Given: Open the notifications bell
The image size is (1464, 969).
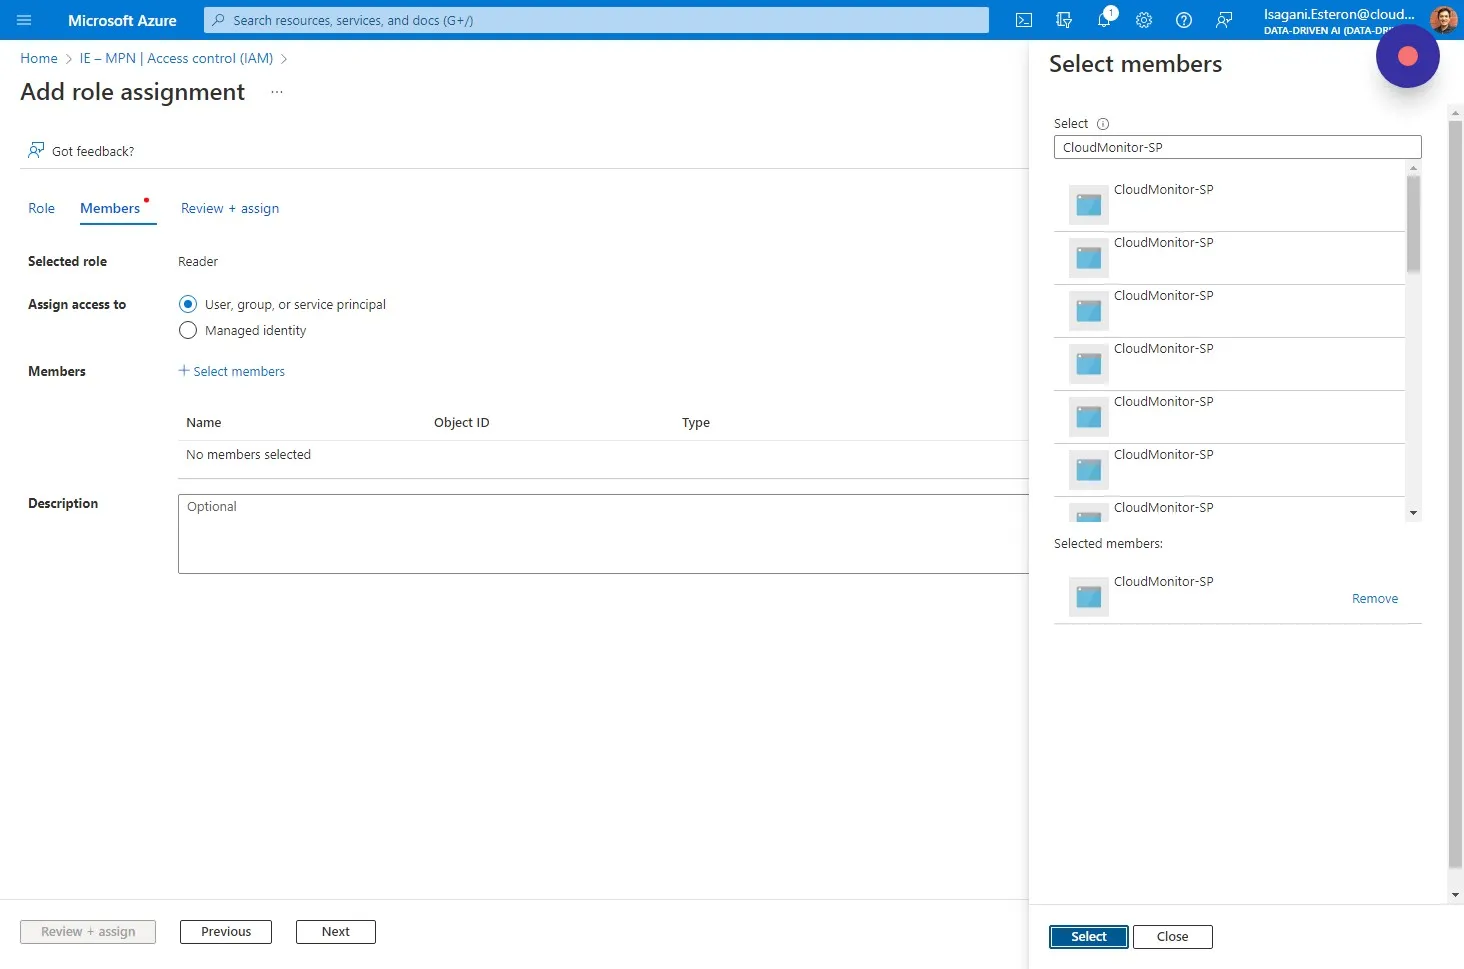Looking at the screenshot, I should click(1104, 20).
